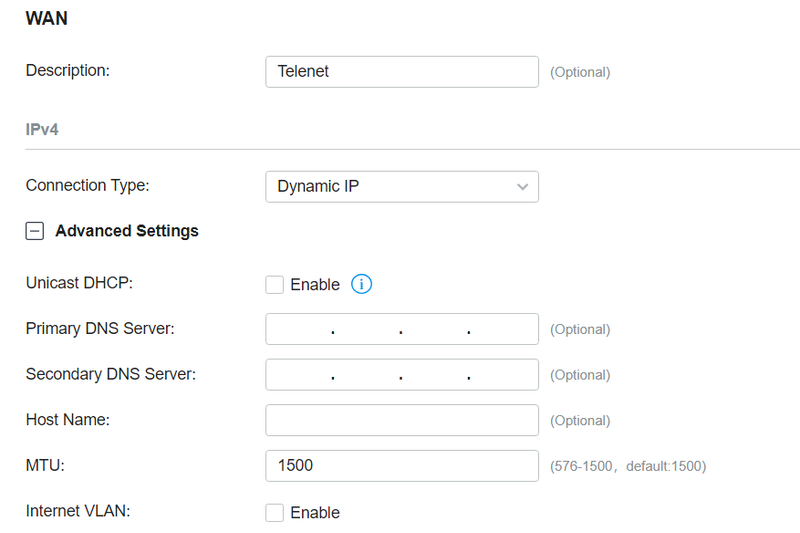Select first octet of Secondary DNS Server
The height and width of the screenshot is (533, 800).
pos(299,375)
